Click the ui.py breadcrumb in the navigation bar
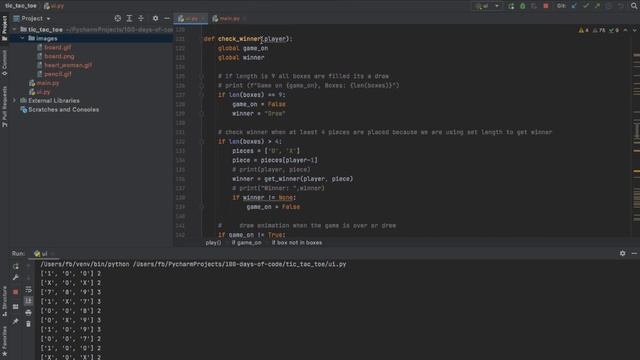The height and width of the screenshot is (360, 640). [54, 6]
